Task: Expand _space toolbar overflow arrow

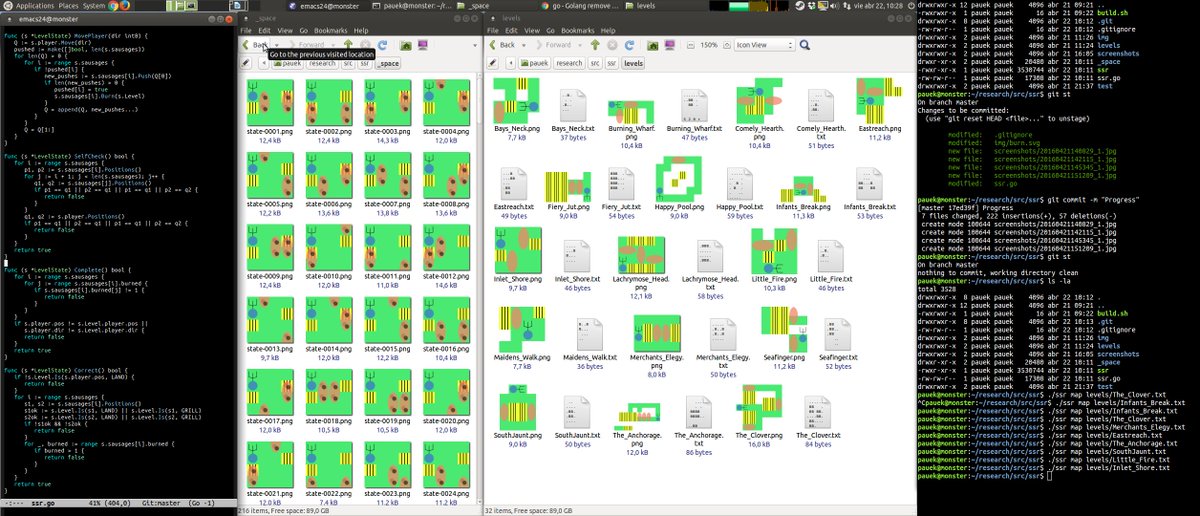Action: (475, 45)
